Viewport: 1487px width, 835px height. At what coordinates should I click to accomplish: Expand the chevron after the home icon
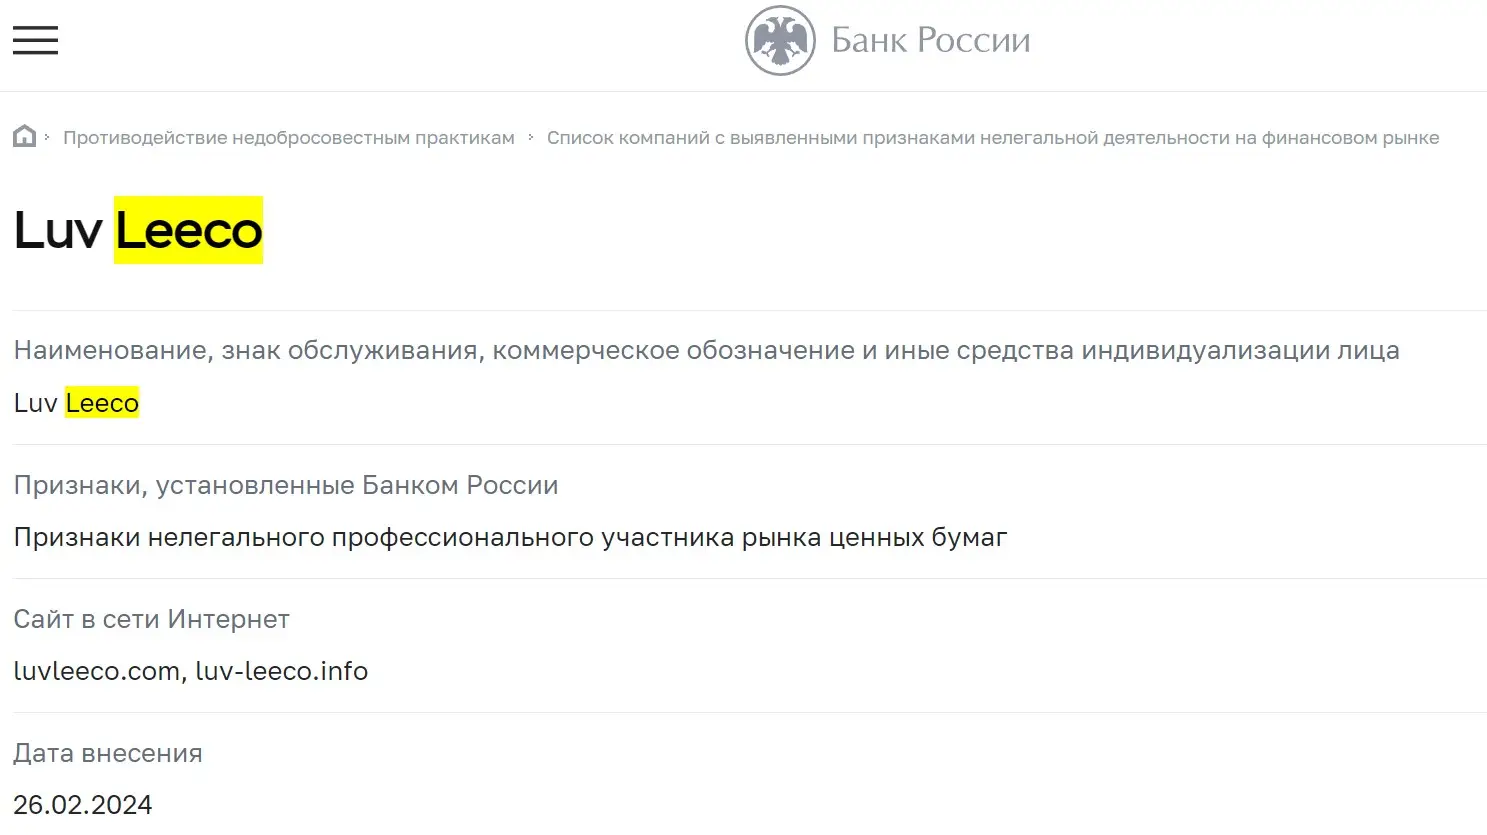45,136
